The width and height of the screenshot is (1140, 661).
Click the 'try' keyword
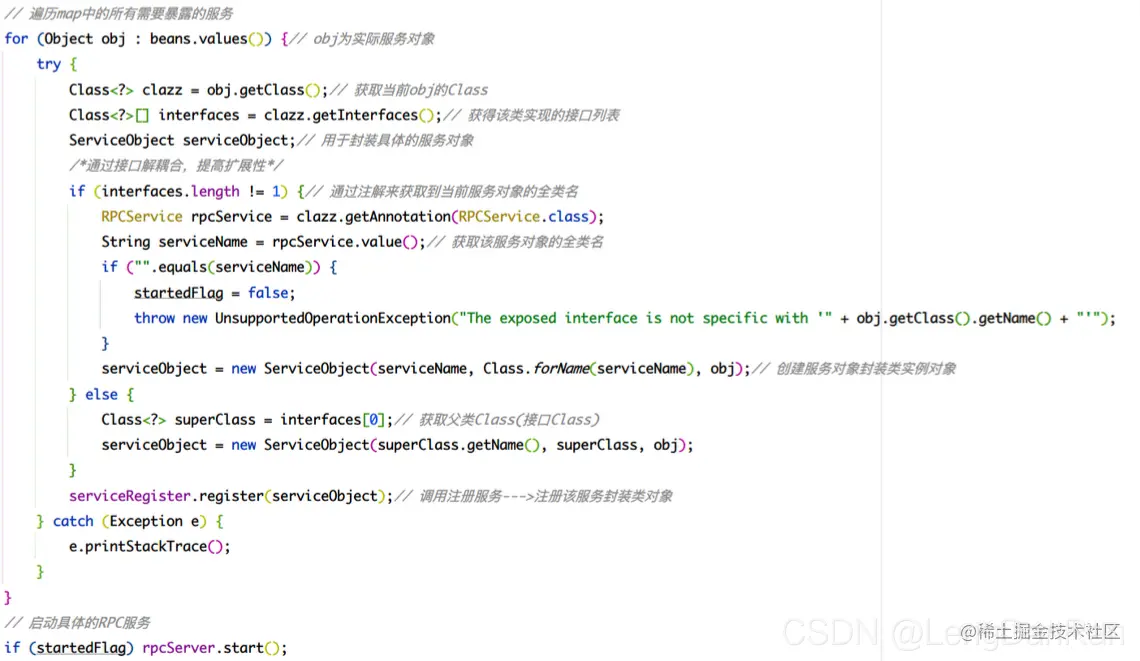(x=49, y=64)
